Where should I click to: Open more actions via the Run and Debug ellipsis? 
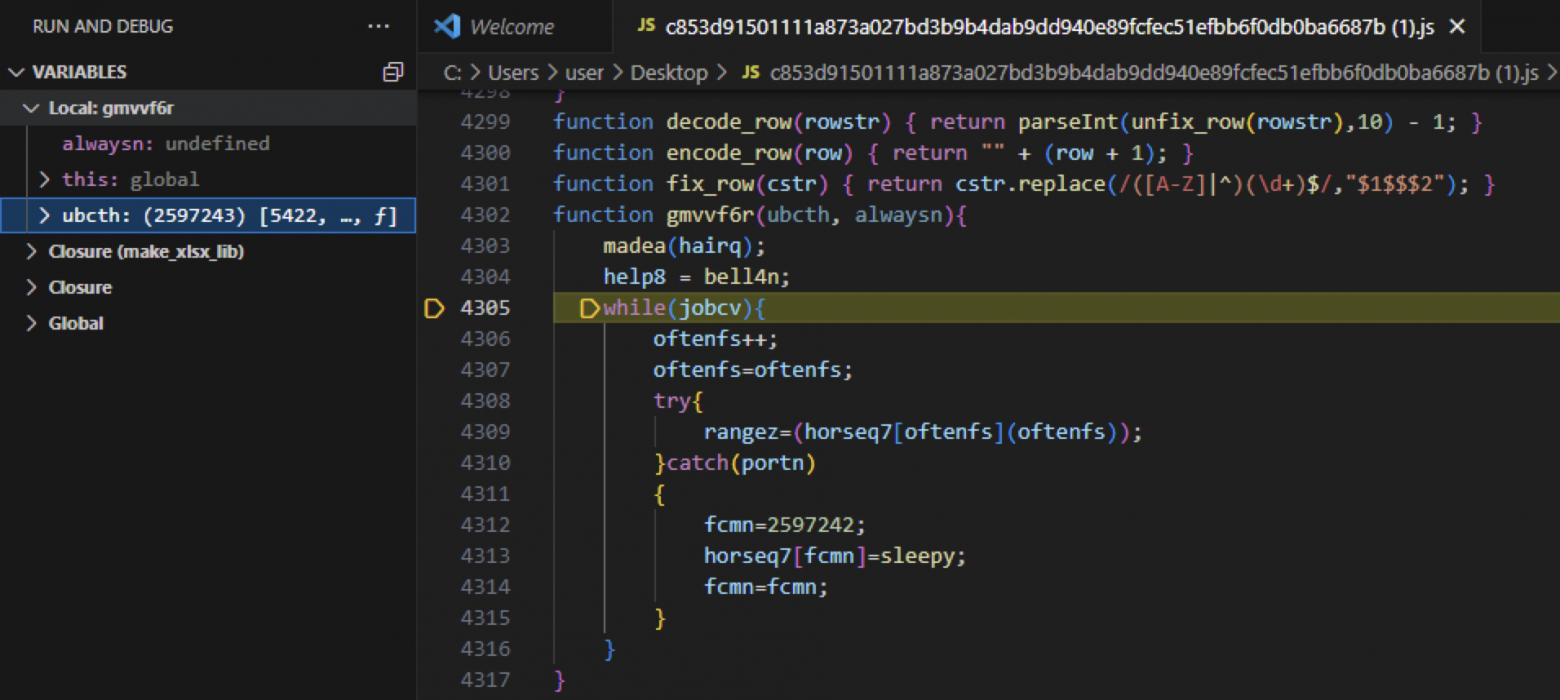(378, 26)
